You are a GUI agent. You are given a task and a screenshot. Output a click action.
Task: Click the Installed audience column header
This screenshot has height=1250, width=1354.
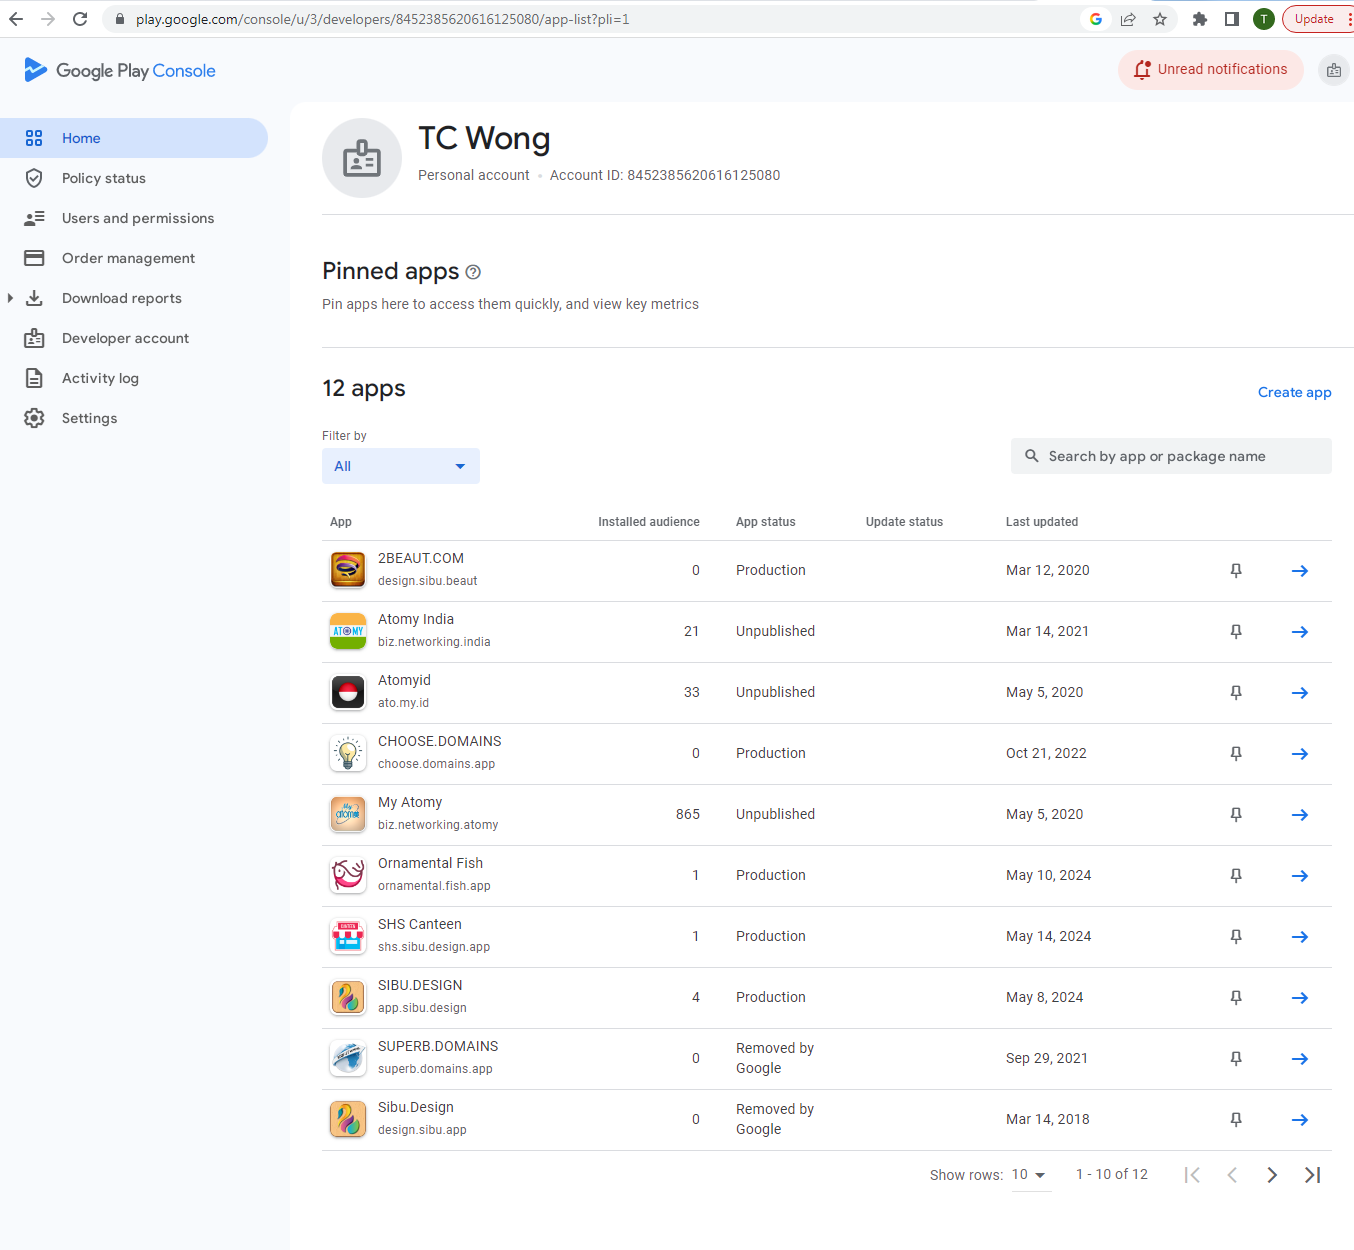click(x=649, y=522)
